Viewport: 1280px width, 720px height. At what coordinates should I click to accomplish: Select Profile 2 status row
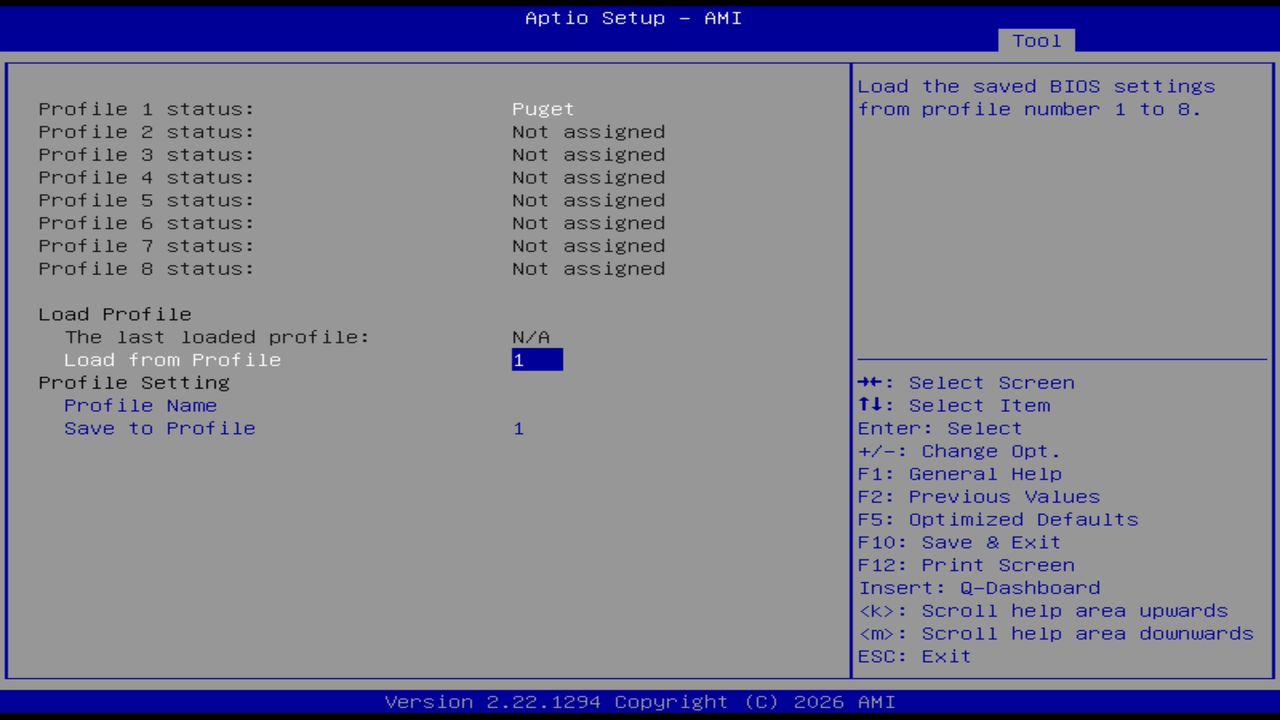[145, 131]
